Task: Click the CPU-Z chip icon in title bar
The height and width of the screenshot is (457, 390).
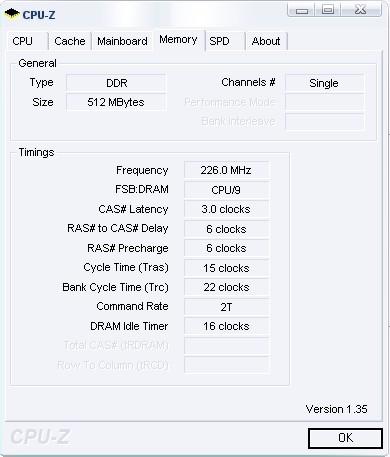Action: pyautogui.click(x=12, y=14)
